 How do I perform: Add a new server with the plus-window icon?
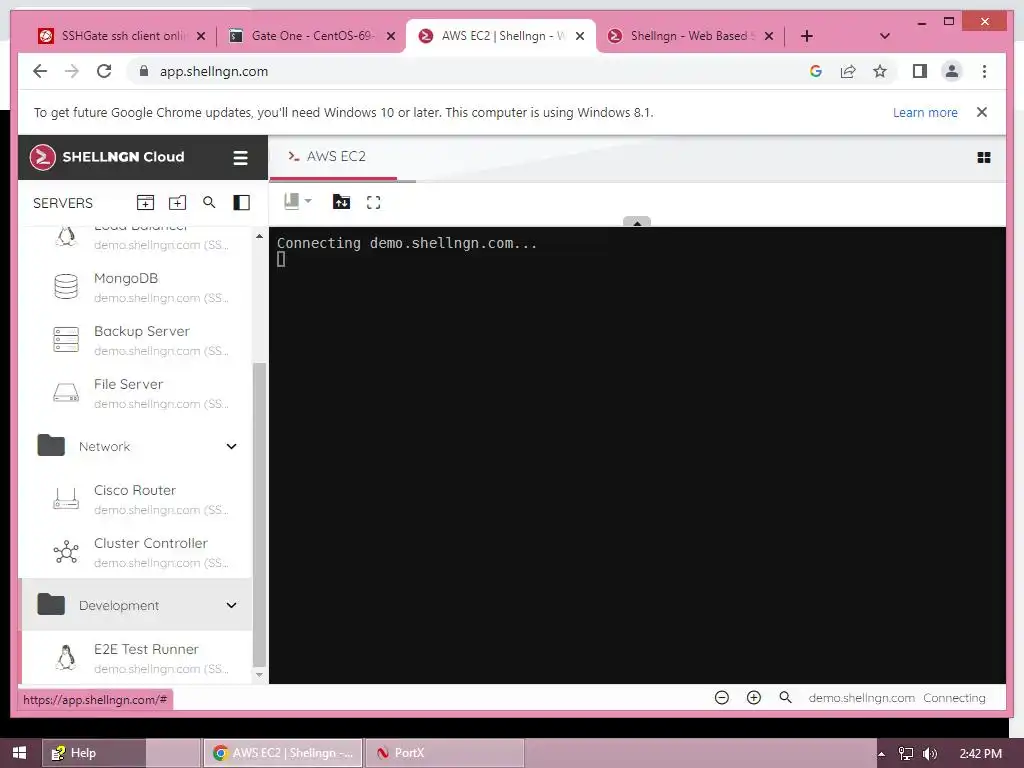tap(145, 202)
